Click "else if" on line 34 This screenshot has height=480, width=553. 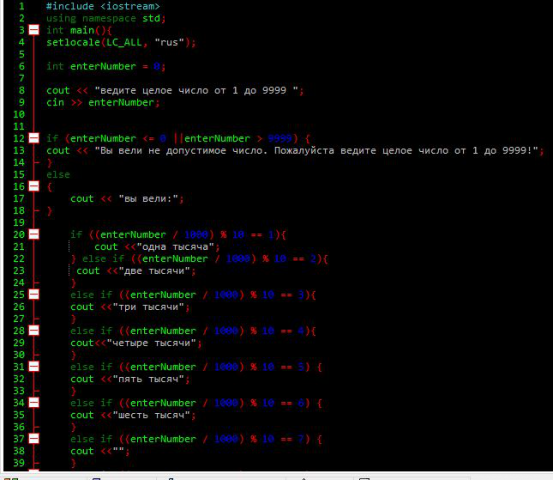91,403
